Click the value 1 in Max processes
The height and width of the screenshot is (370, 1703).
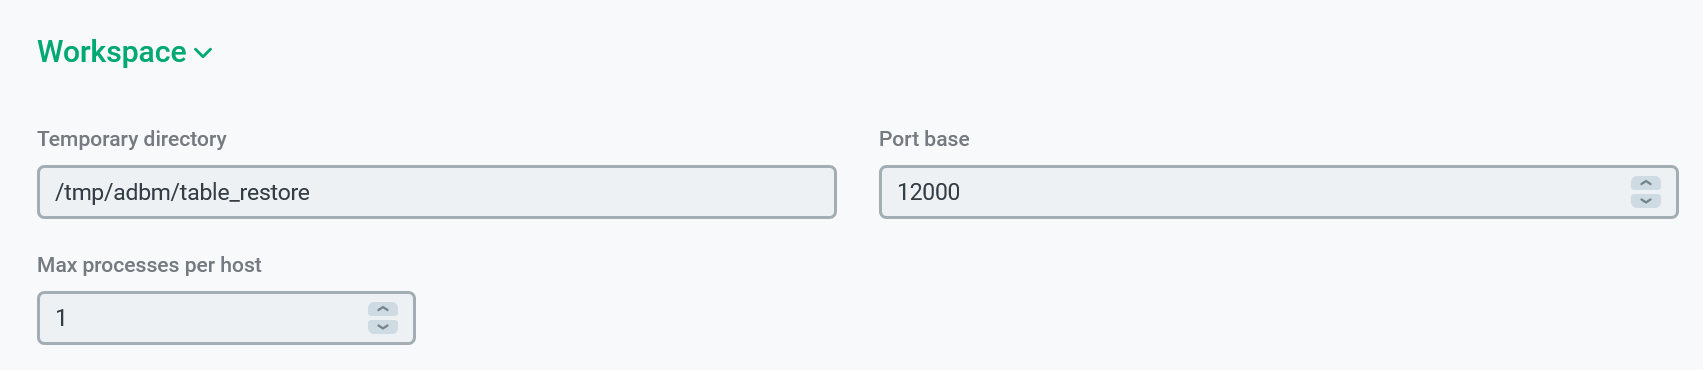point(61,318)
